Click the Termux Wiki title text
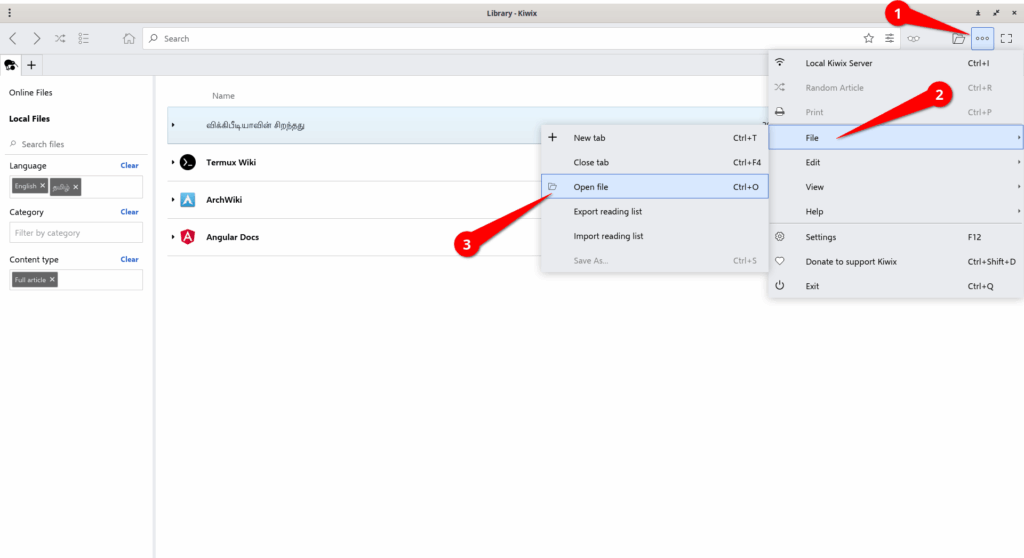Image resolution: width=1024 pixels, height=558 pixels. pos(231,162)
